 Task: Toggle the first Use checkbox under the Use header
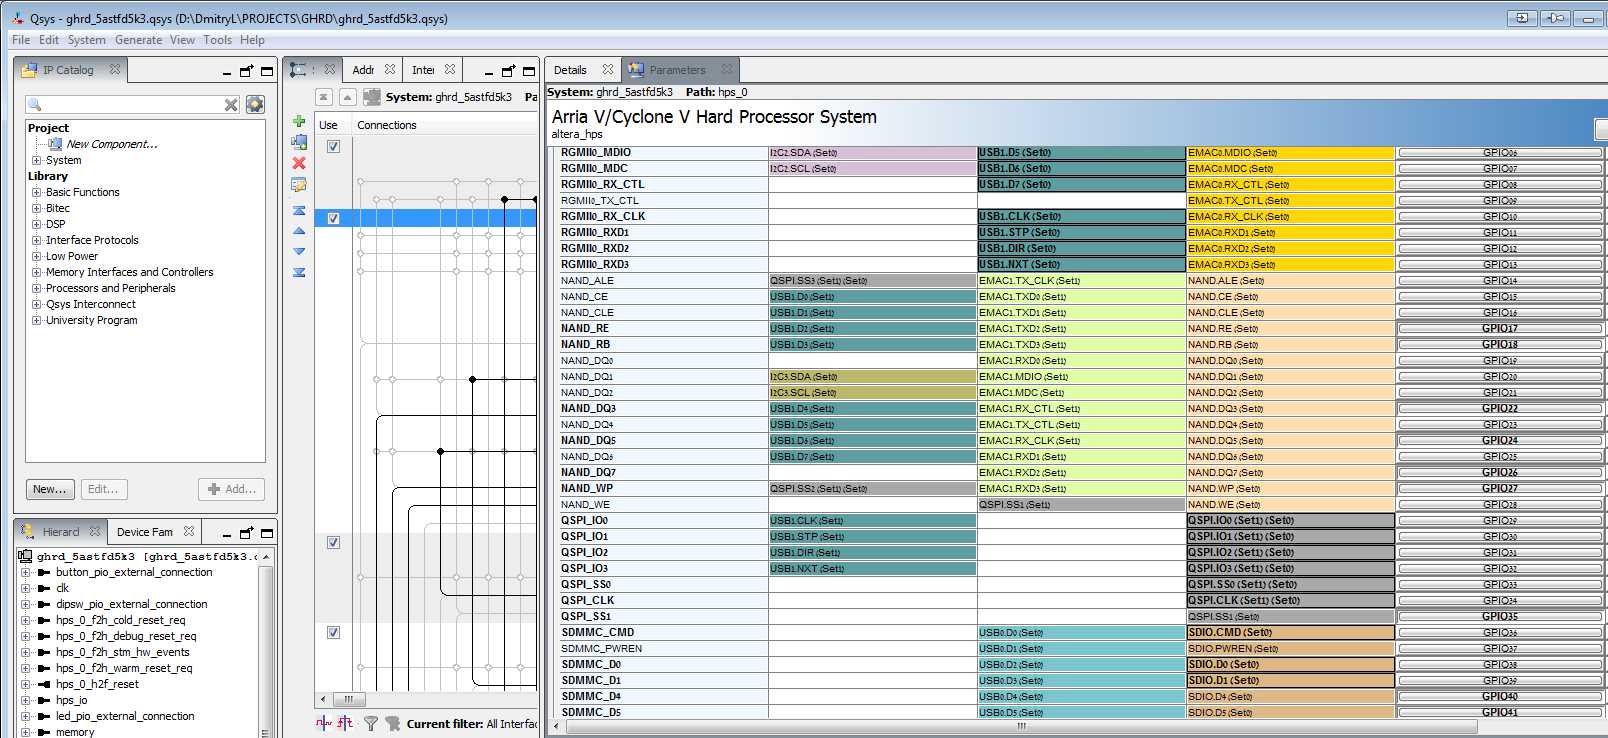tap(333, 146)
